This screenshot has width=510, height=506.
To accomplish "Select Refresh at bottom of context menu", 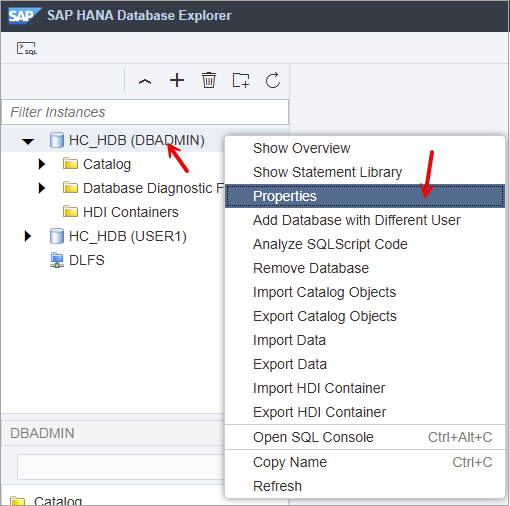I will 365,486.
